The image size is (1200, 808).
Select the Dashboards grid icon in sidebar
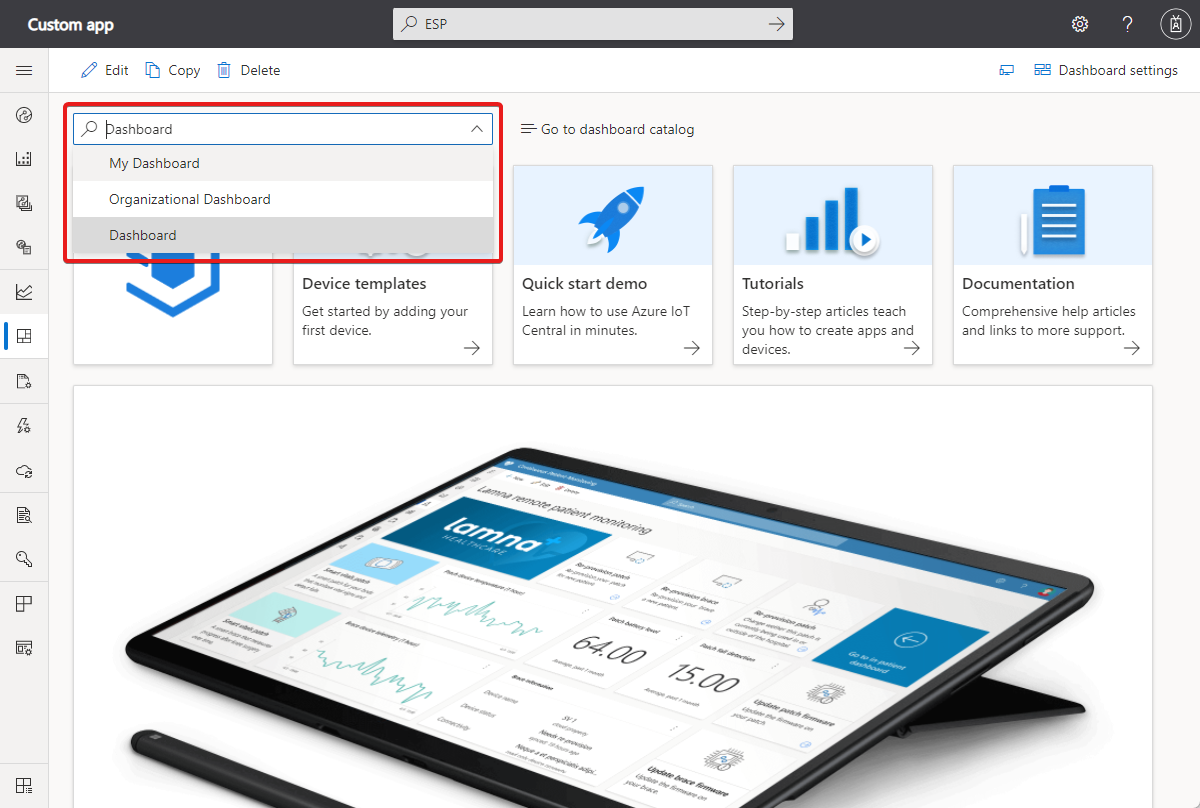point(24,337)
